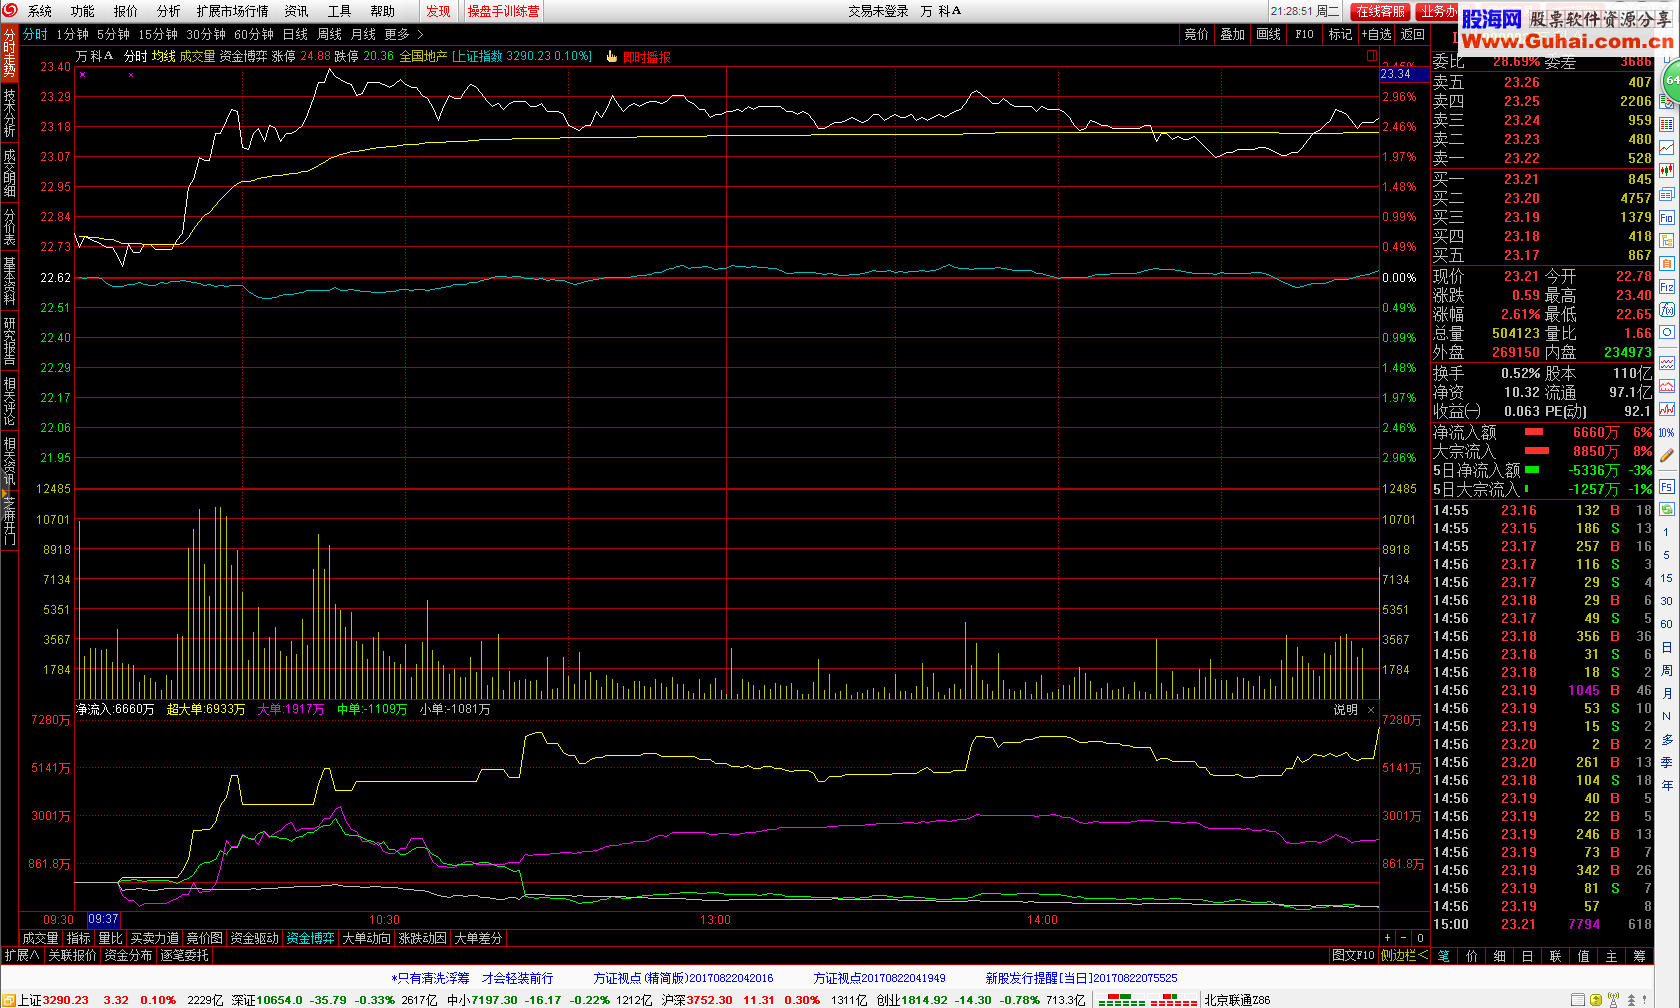Open the 报价 menu

tap(126, 11)
